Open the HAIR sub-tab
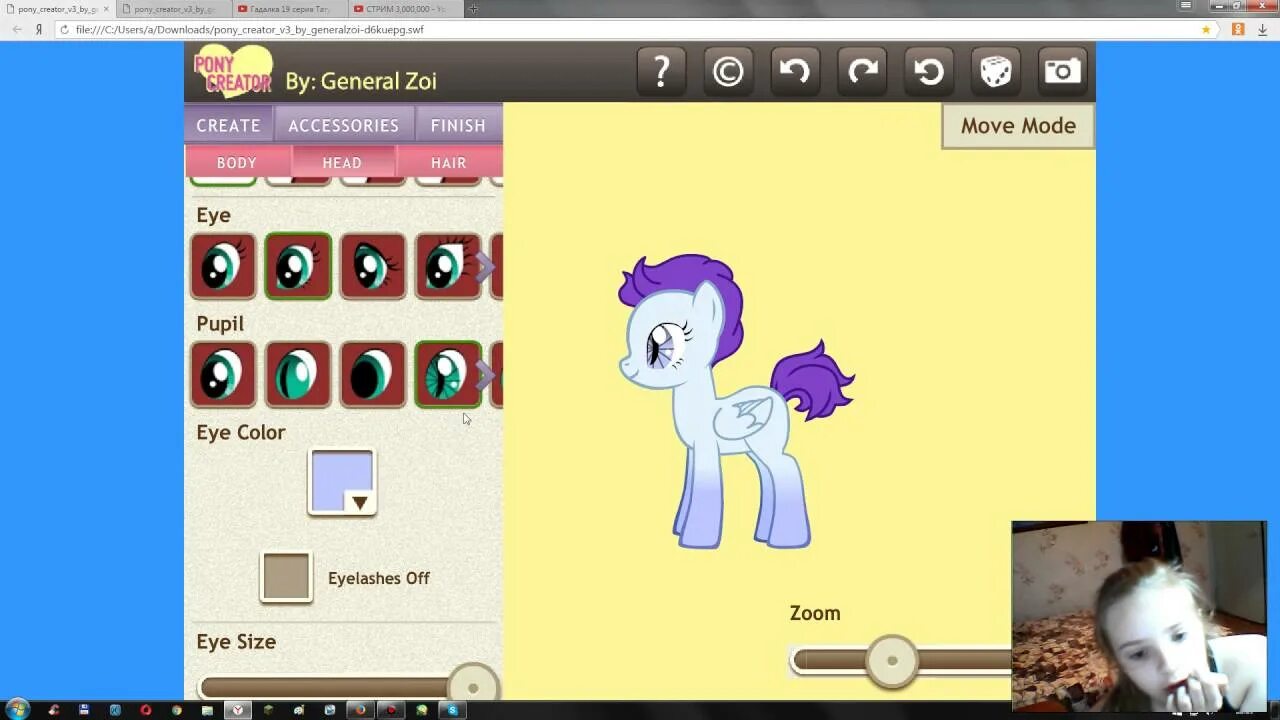Image resolution: width=1280 pixels, height=720 pixels. click(x=449, y=162)
